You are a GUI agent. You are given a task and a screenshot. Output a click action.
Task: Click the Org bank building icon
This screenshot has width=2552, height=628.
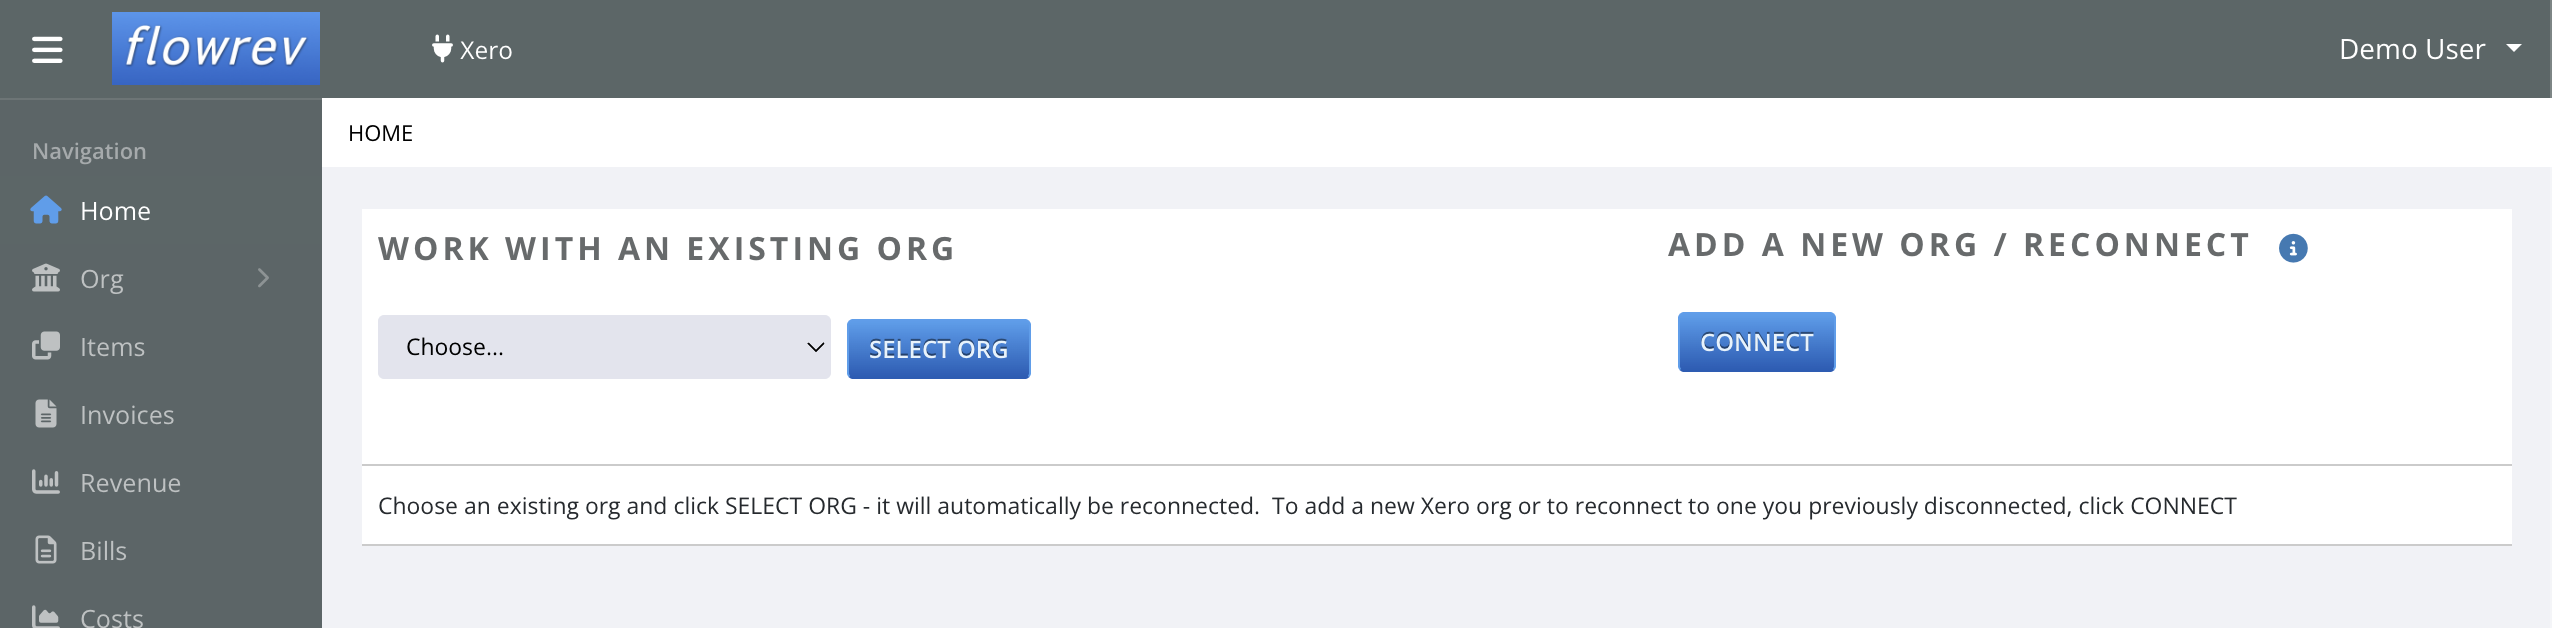[46, 278]
